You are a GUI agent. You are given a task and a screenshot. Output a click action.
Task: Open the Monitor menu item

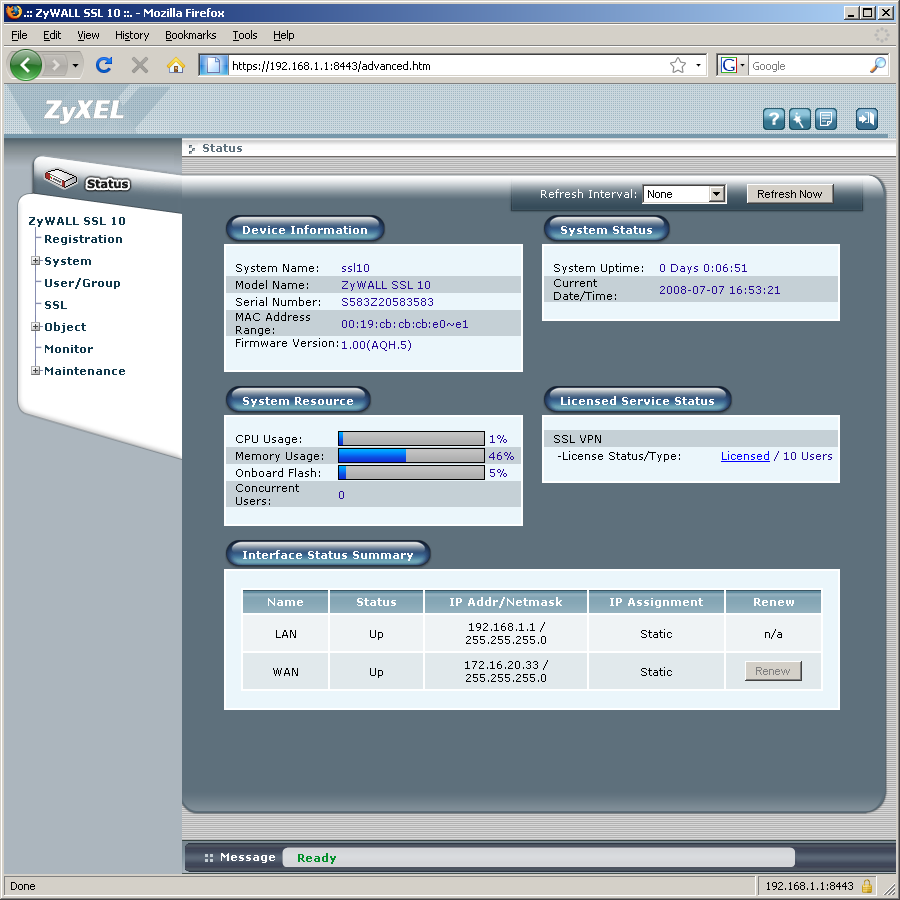point(68,349)
